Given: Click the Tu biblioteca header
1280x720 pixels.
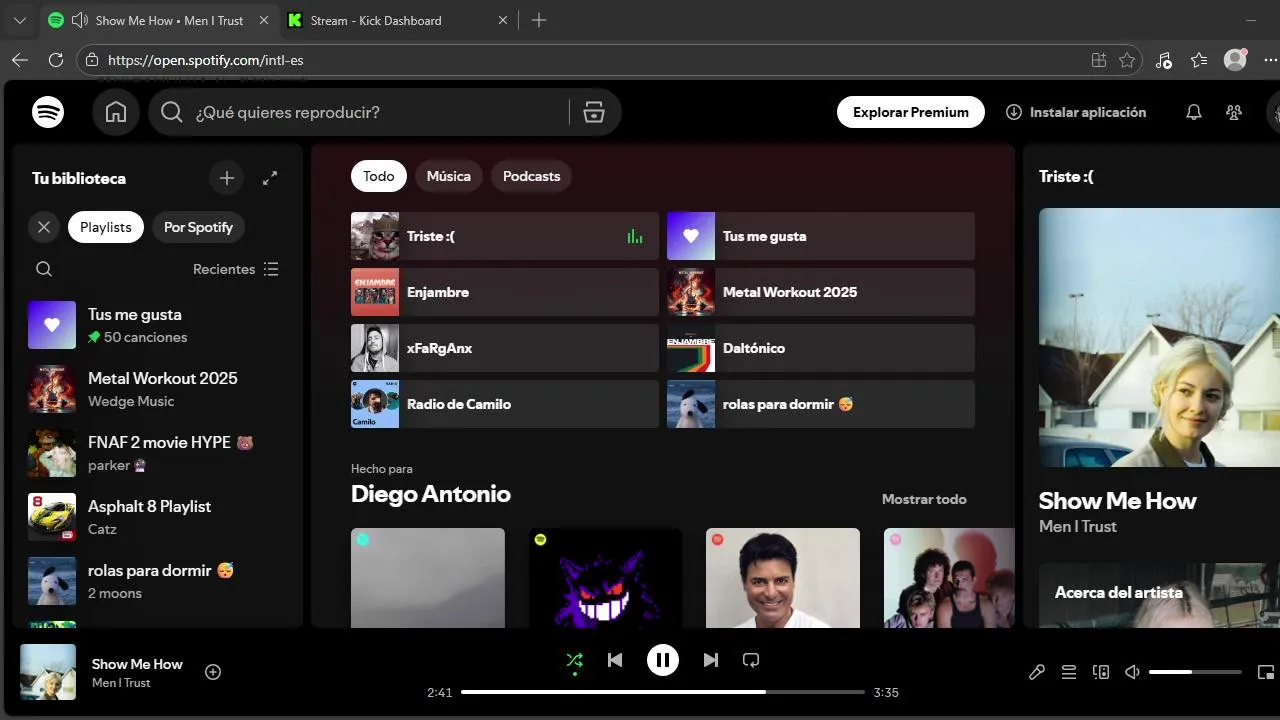Looking at the screenshot, I should 79,178.
